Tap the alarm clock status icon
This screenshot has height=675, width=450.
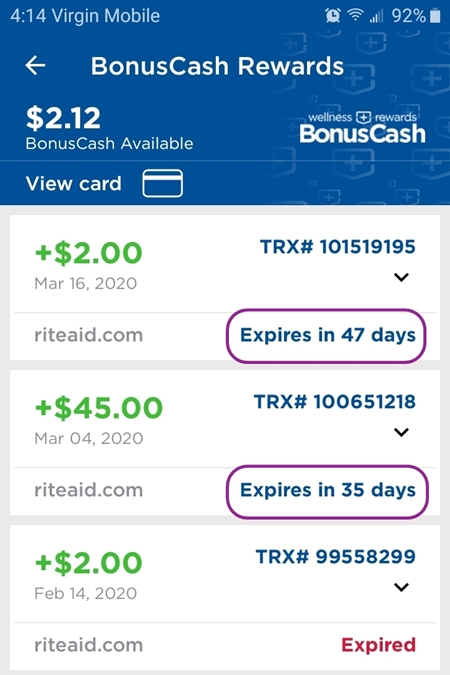tap(332, 16)
